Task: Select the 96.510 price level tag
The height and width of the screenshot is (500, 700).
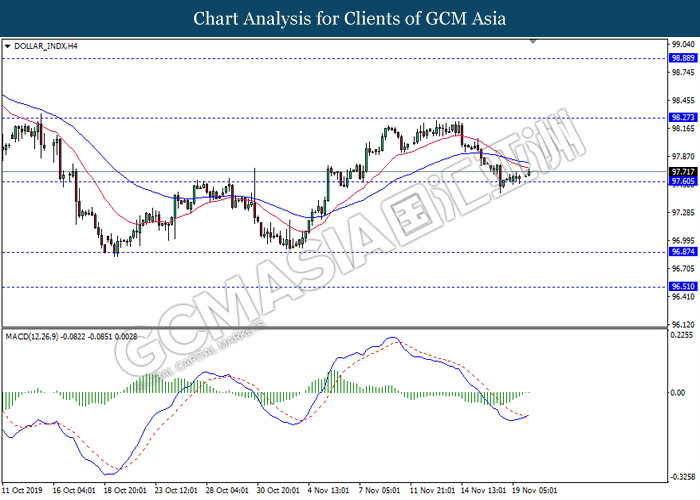Action: click(x=682, y=286)
